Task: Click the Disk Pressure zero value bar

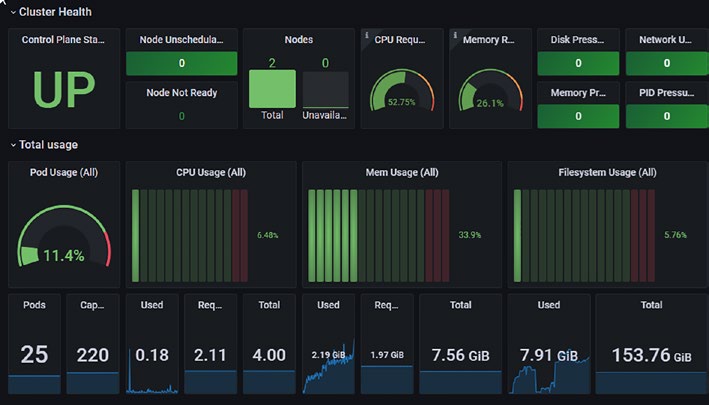Action: tap(578, 63)
